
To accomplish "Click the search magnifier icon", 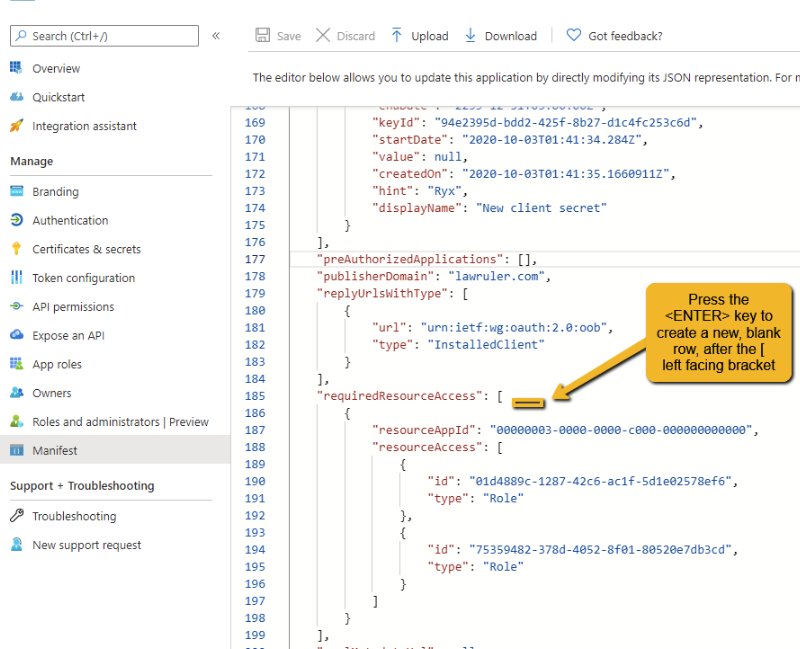I will coord(21,36).
